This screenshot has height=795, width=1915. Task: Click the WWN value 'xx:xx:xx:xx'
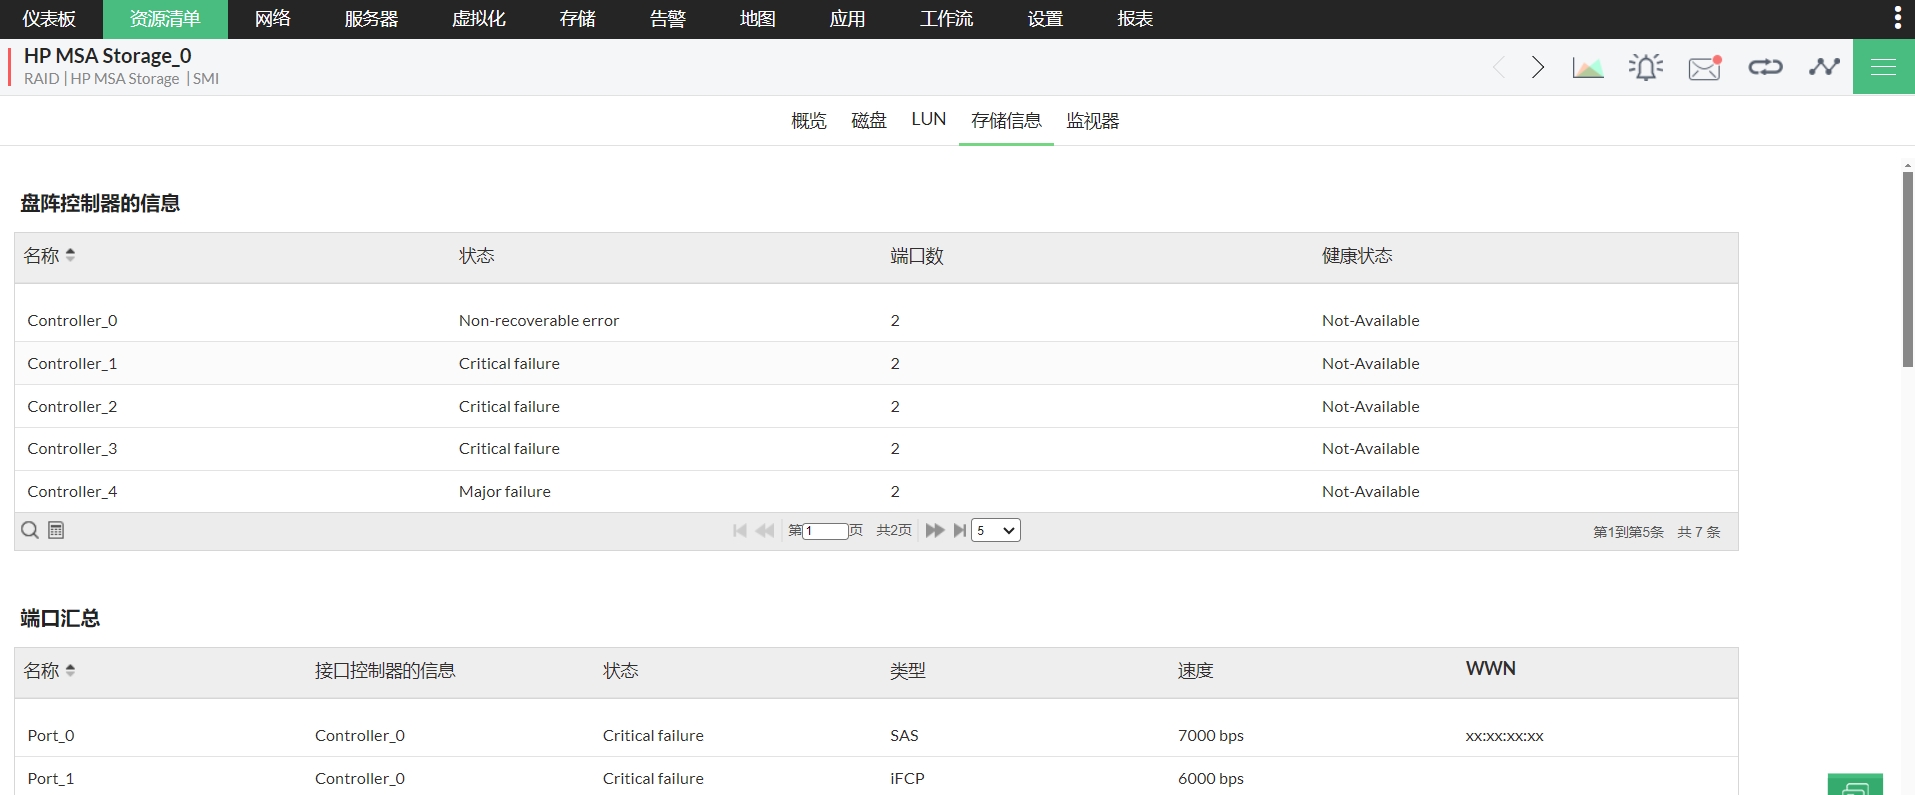[1505, 736]
